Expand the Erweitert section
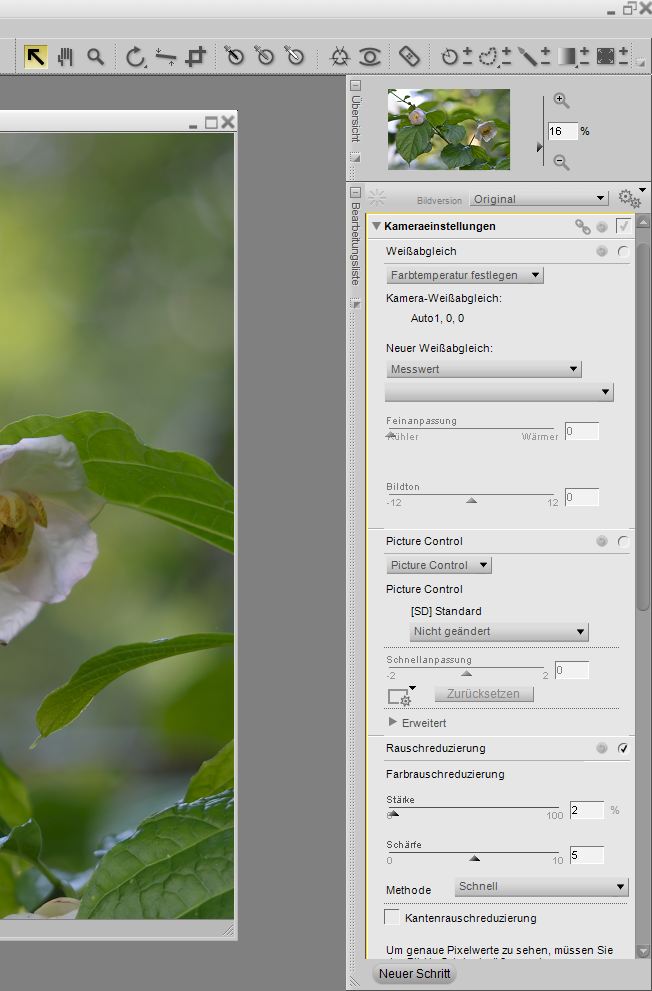The image size is (652, 991). pos(392,722)
